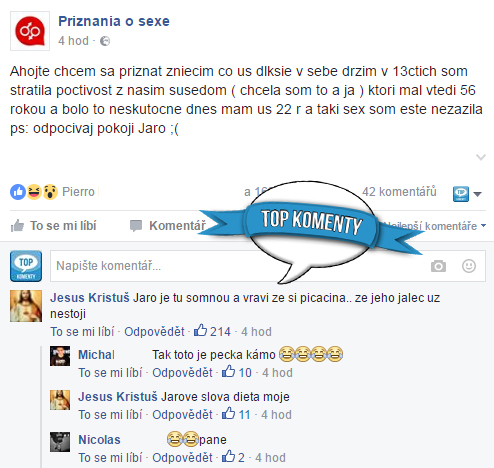Expand the post options chevron

click(x=480, y=157)
